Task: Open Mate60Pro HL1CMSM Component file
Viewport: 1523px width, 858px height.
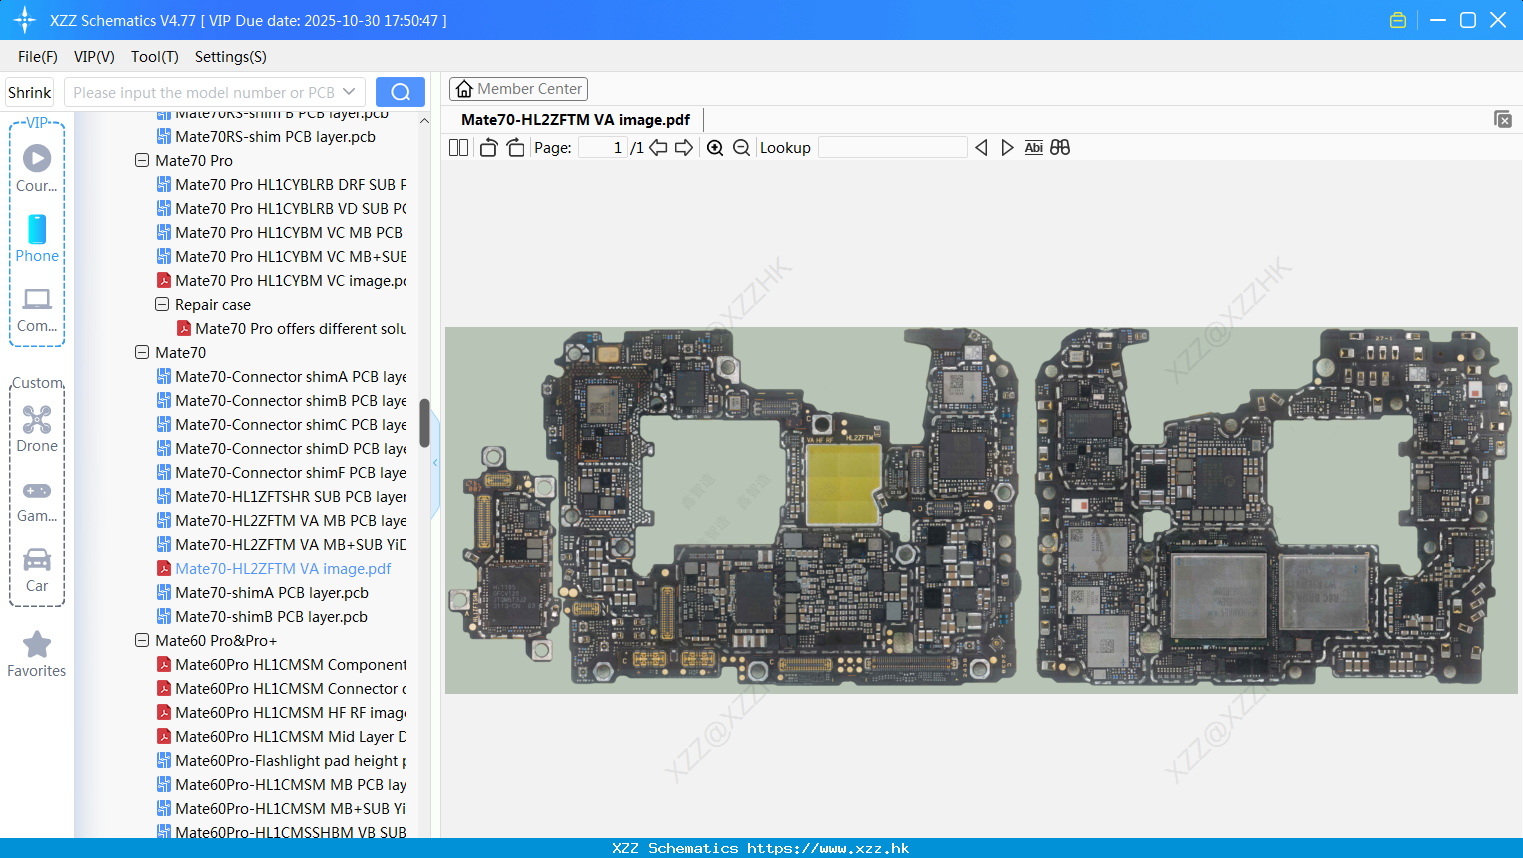Action: 281,665
